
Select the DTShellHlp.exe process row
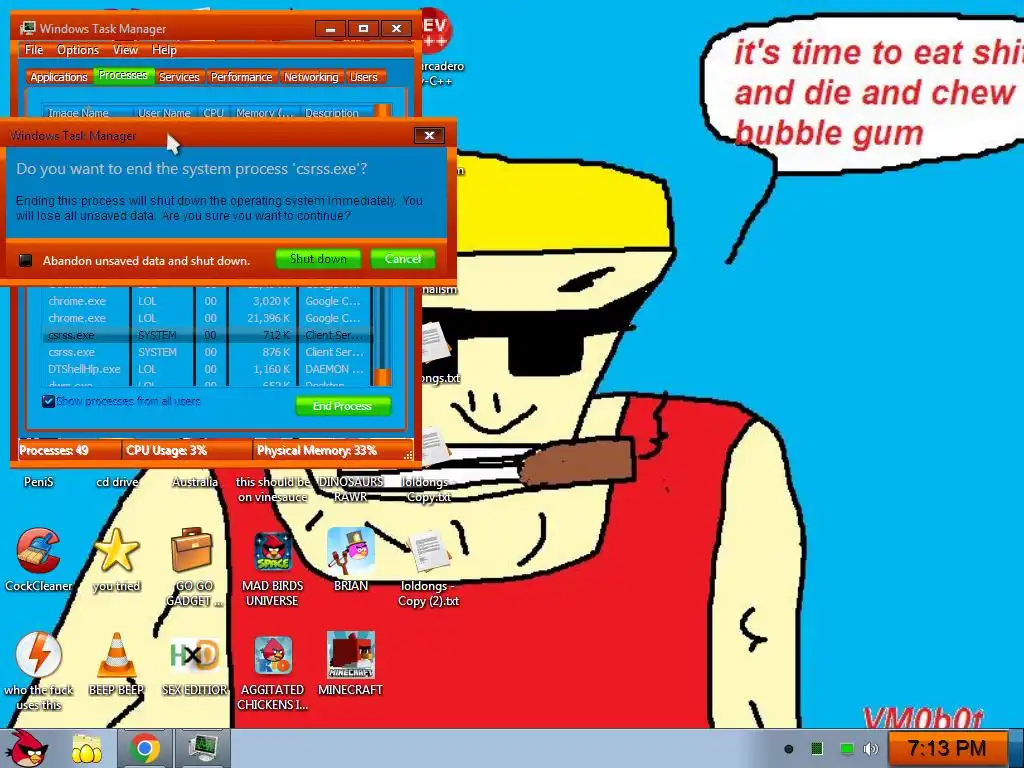click(x=208, y=369)
